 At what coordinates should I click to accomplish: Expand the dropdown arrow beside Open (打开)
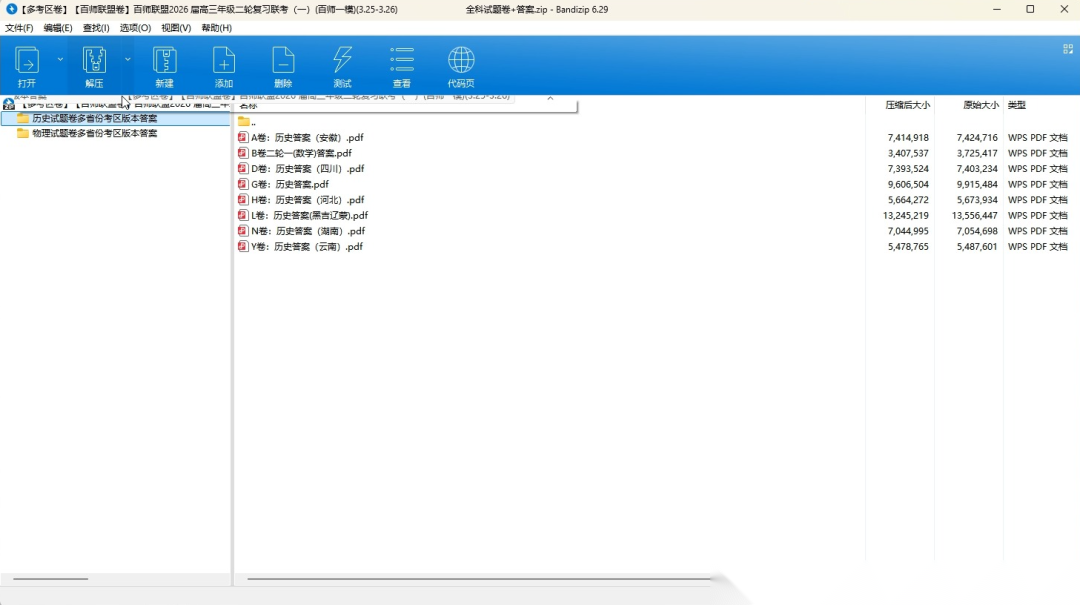(60, 60)
